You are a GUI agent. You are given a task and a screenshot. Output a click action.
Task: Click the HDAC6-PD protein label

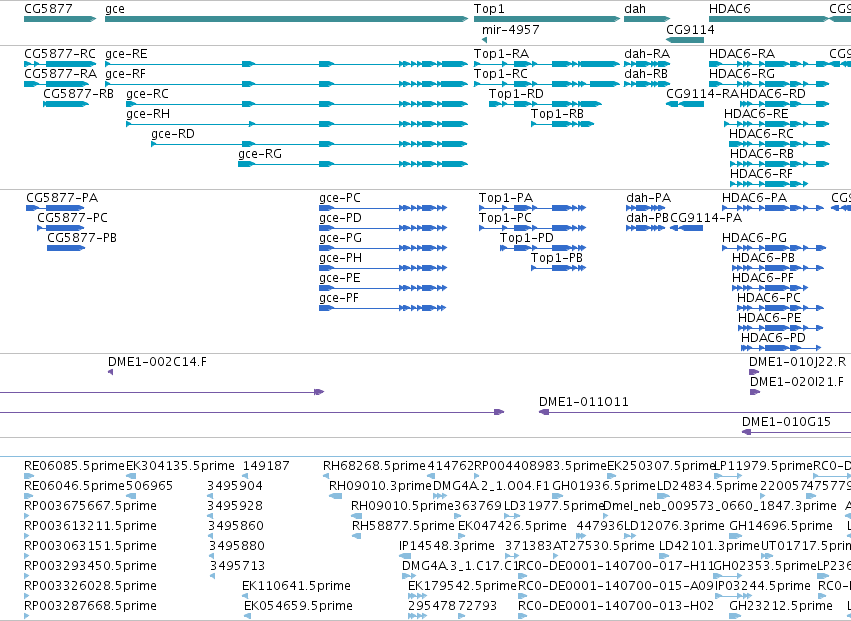click(x=773, y=338)
